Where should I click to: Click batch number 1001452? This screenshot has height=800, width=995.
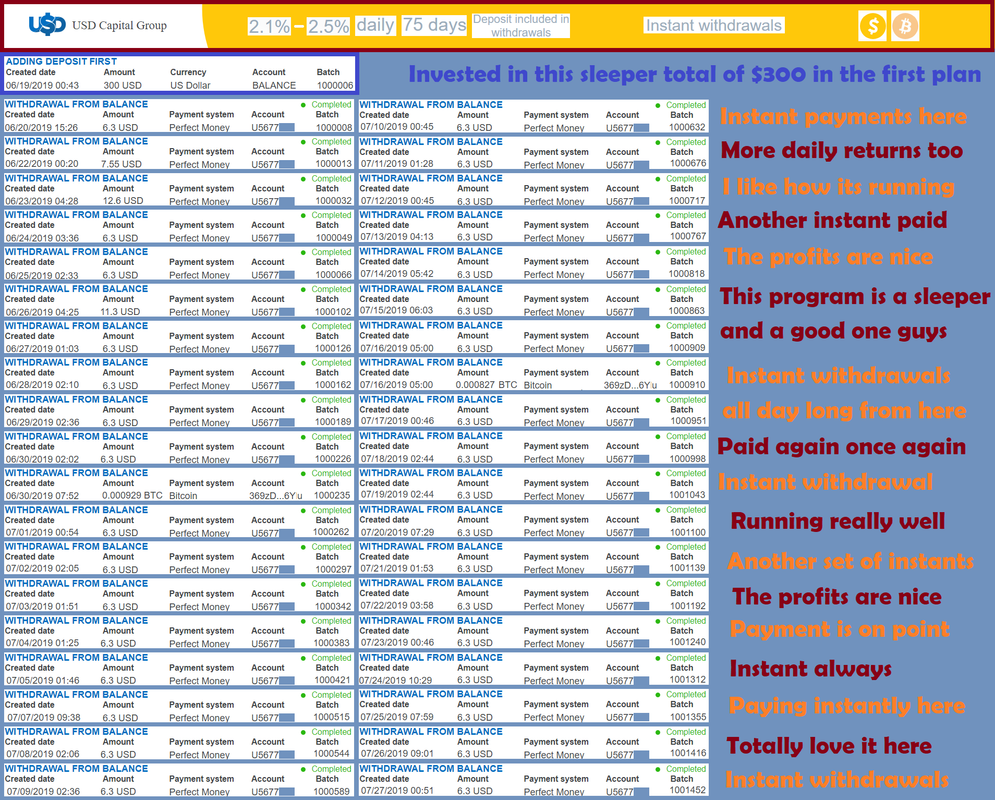click(x=687, y=790)
